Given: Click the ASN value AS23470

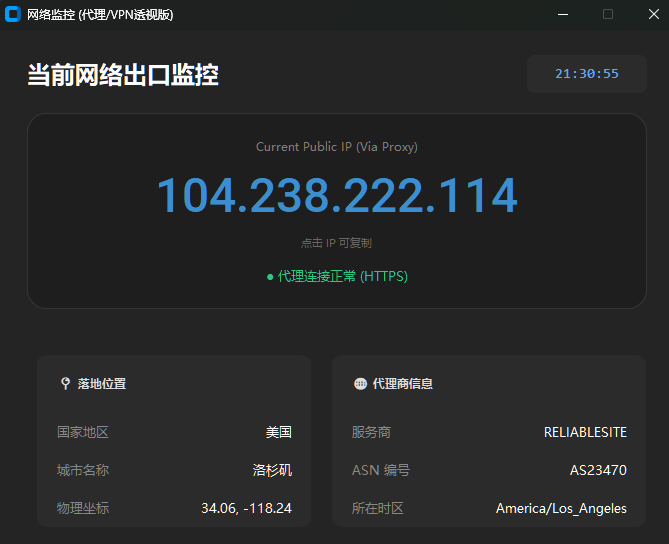Looking at the screenshot, I should click(x=598, y=470).
